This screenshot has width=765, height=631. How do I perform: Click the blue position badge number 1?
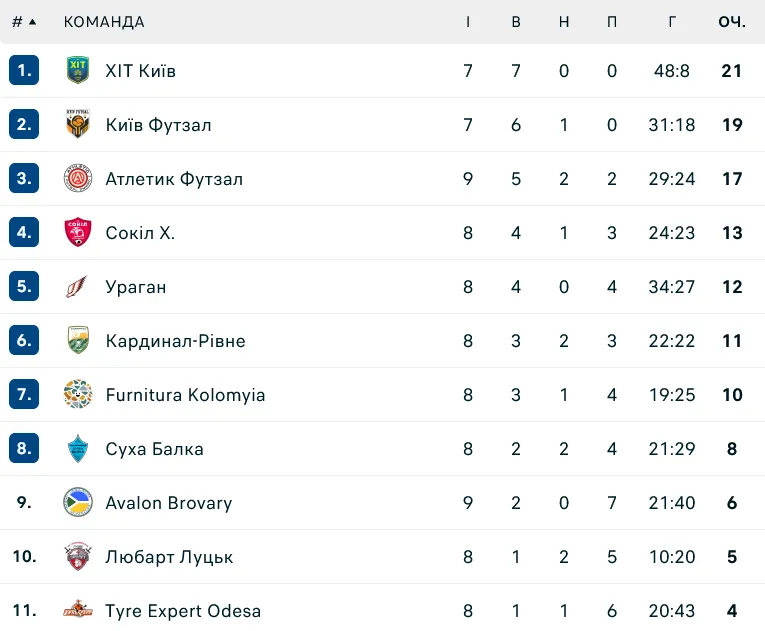(24, 70)
